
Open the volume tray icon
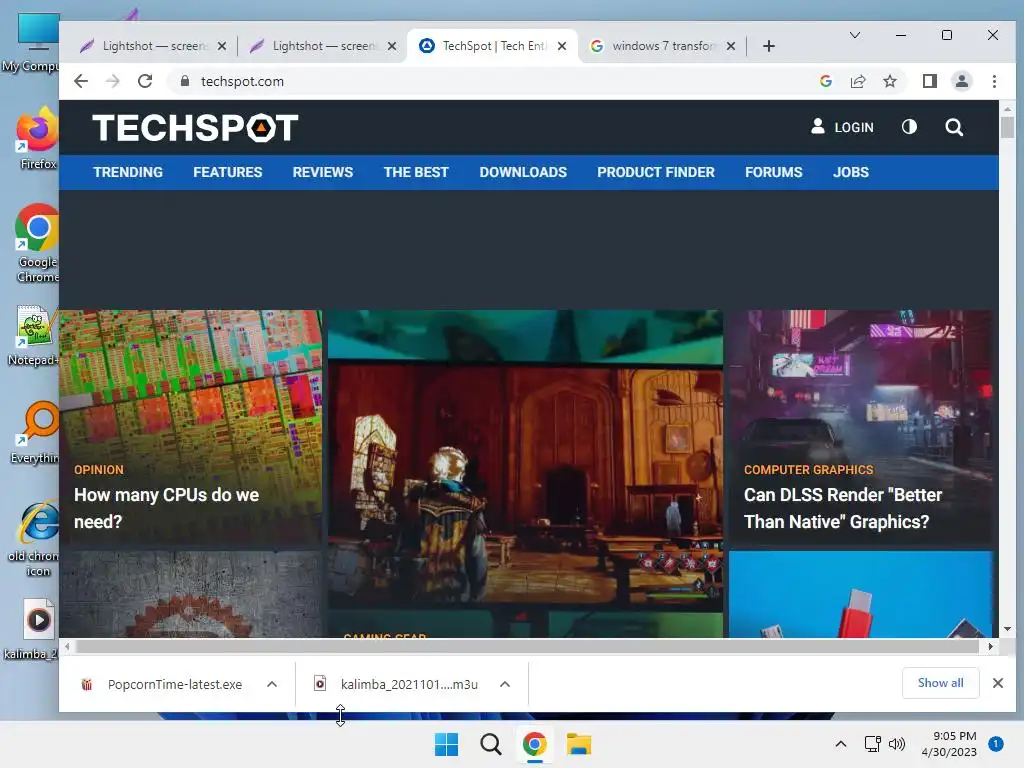coord(897,744)
